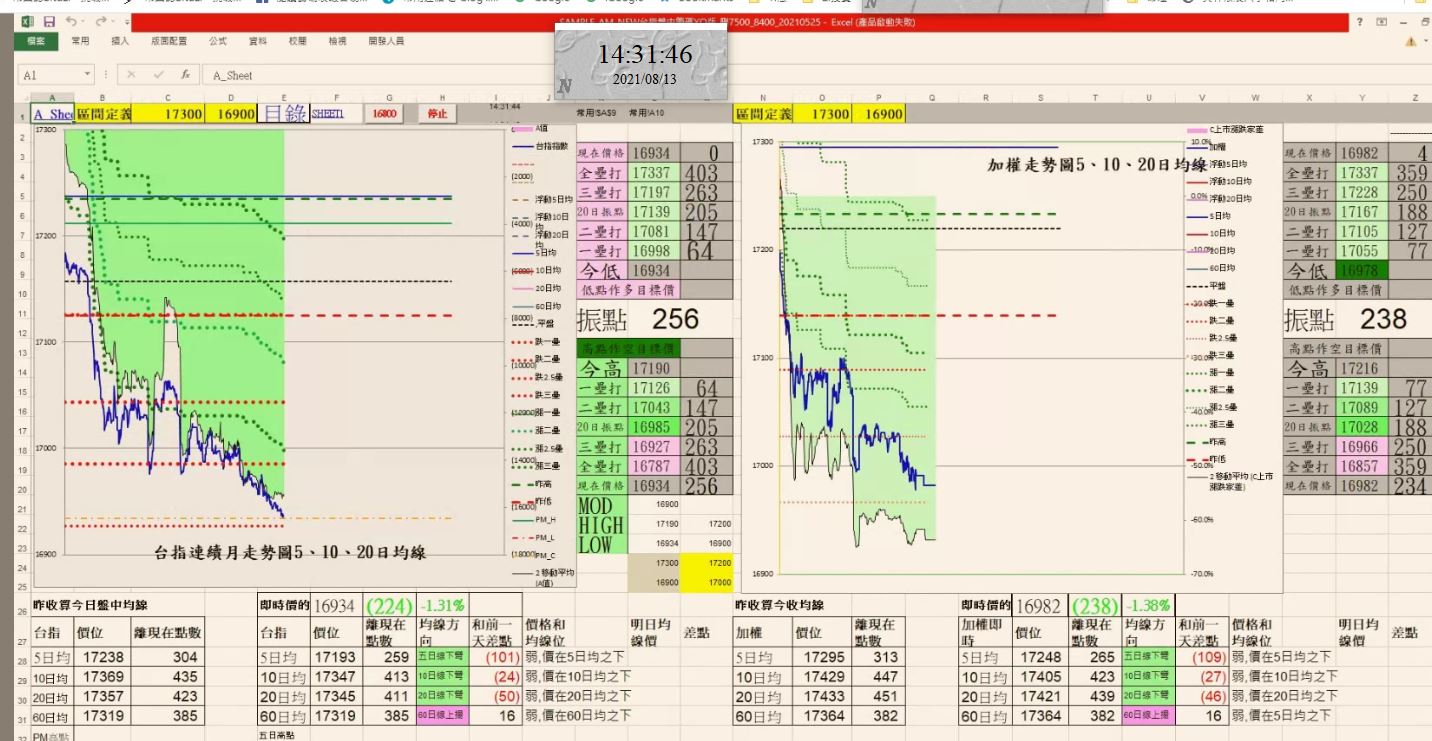Open the Customize Quick Access Toolbar dropdown
1432x741 pixels.
pyautogui.click(x=126, y=21)
